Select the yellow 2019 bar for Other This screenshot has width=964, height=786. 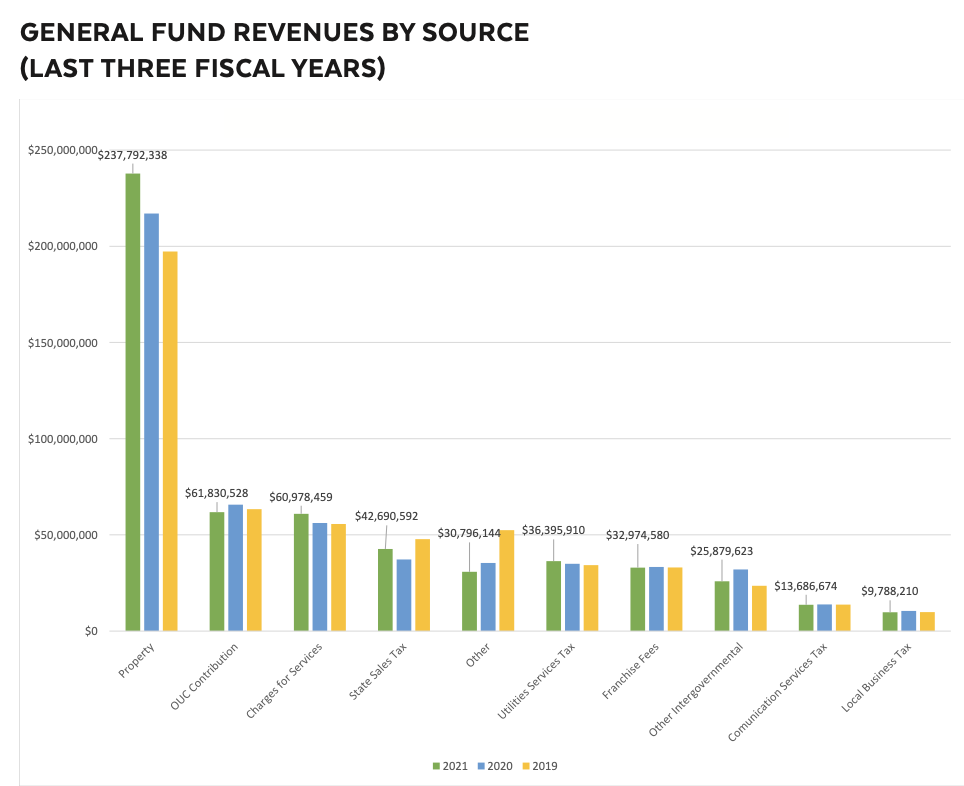507,580
